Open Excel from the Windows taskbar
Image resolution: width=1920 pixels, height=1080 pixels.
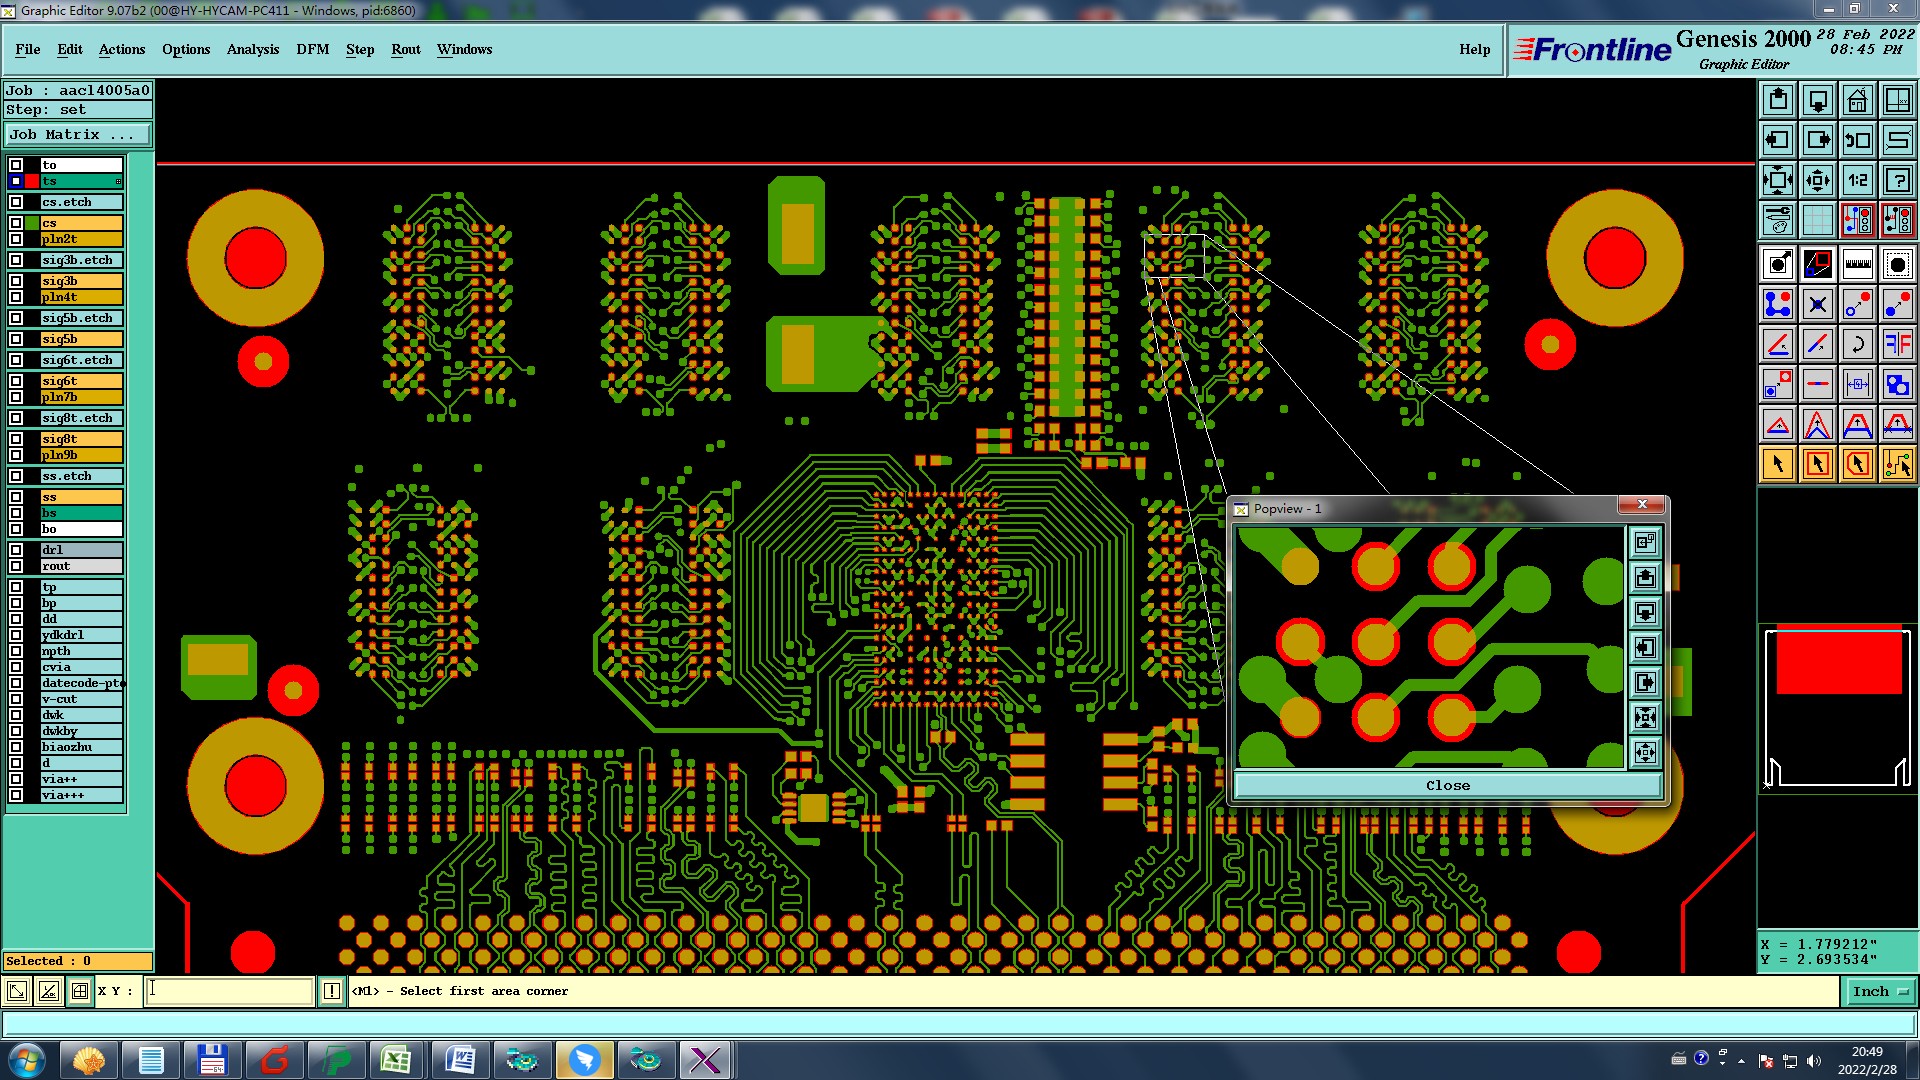click(396, 1060)
